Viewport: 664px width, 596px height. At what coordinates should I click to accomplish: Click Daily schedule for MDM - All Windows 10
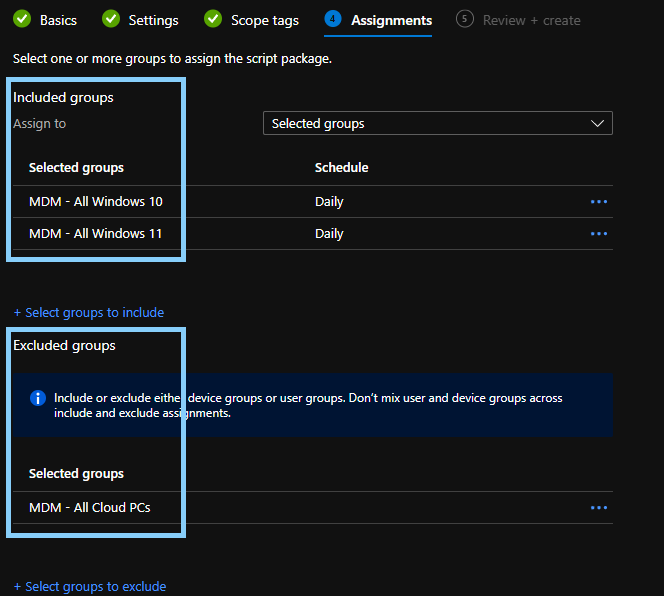click(329, 202)
